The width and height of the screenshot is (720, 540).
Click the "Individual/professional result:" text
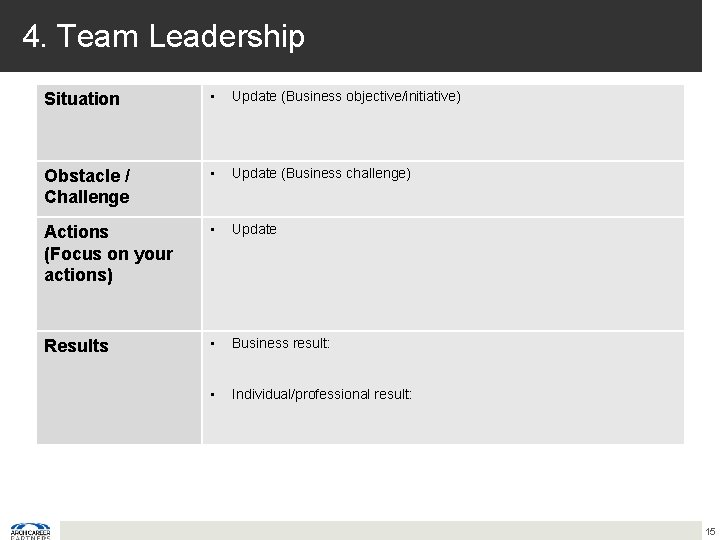point(321,395)
